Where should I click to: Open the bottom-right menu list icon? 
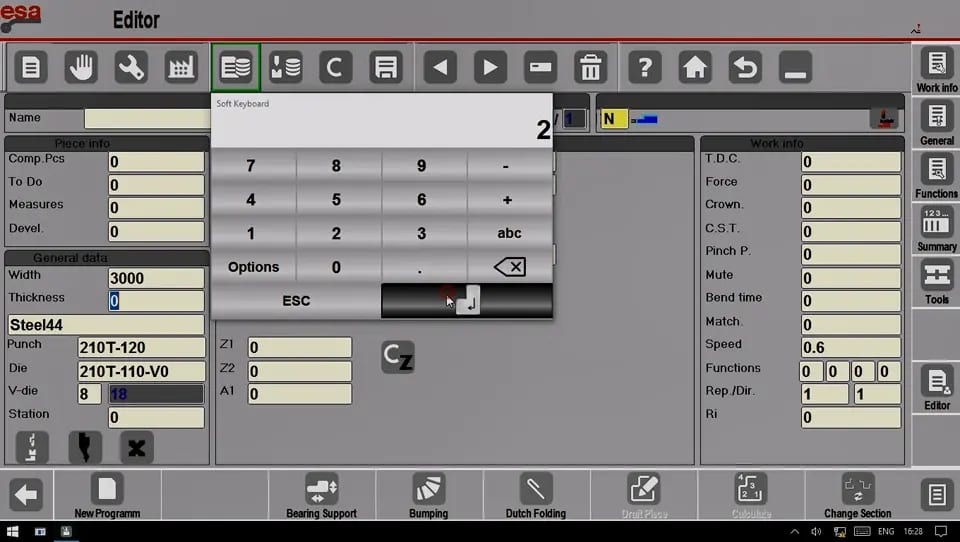(x=936, y=495)
